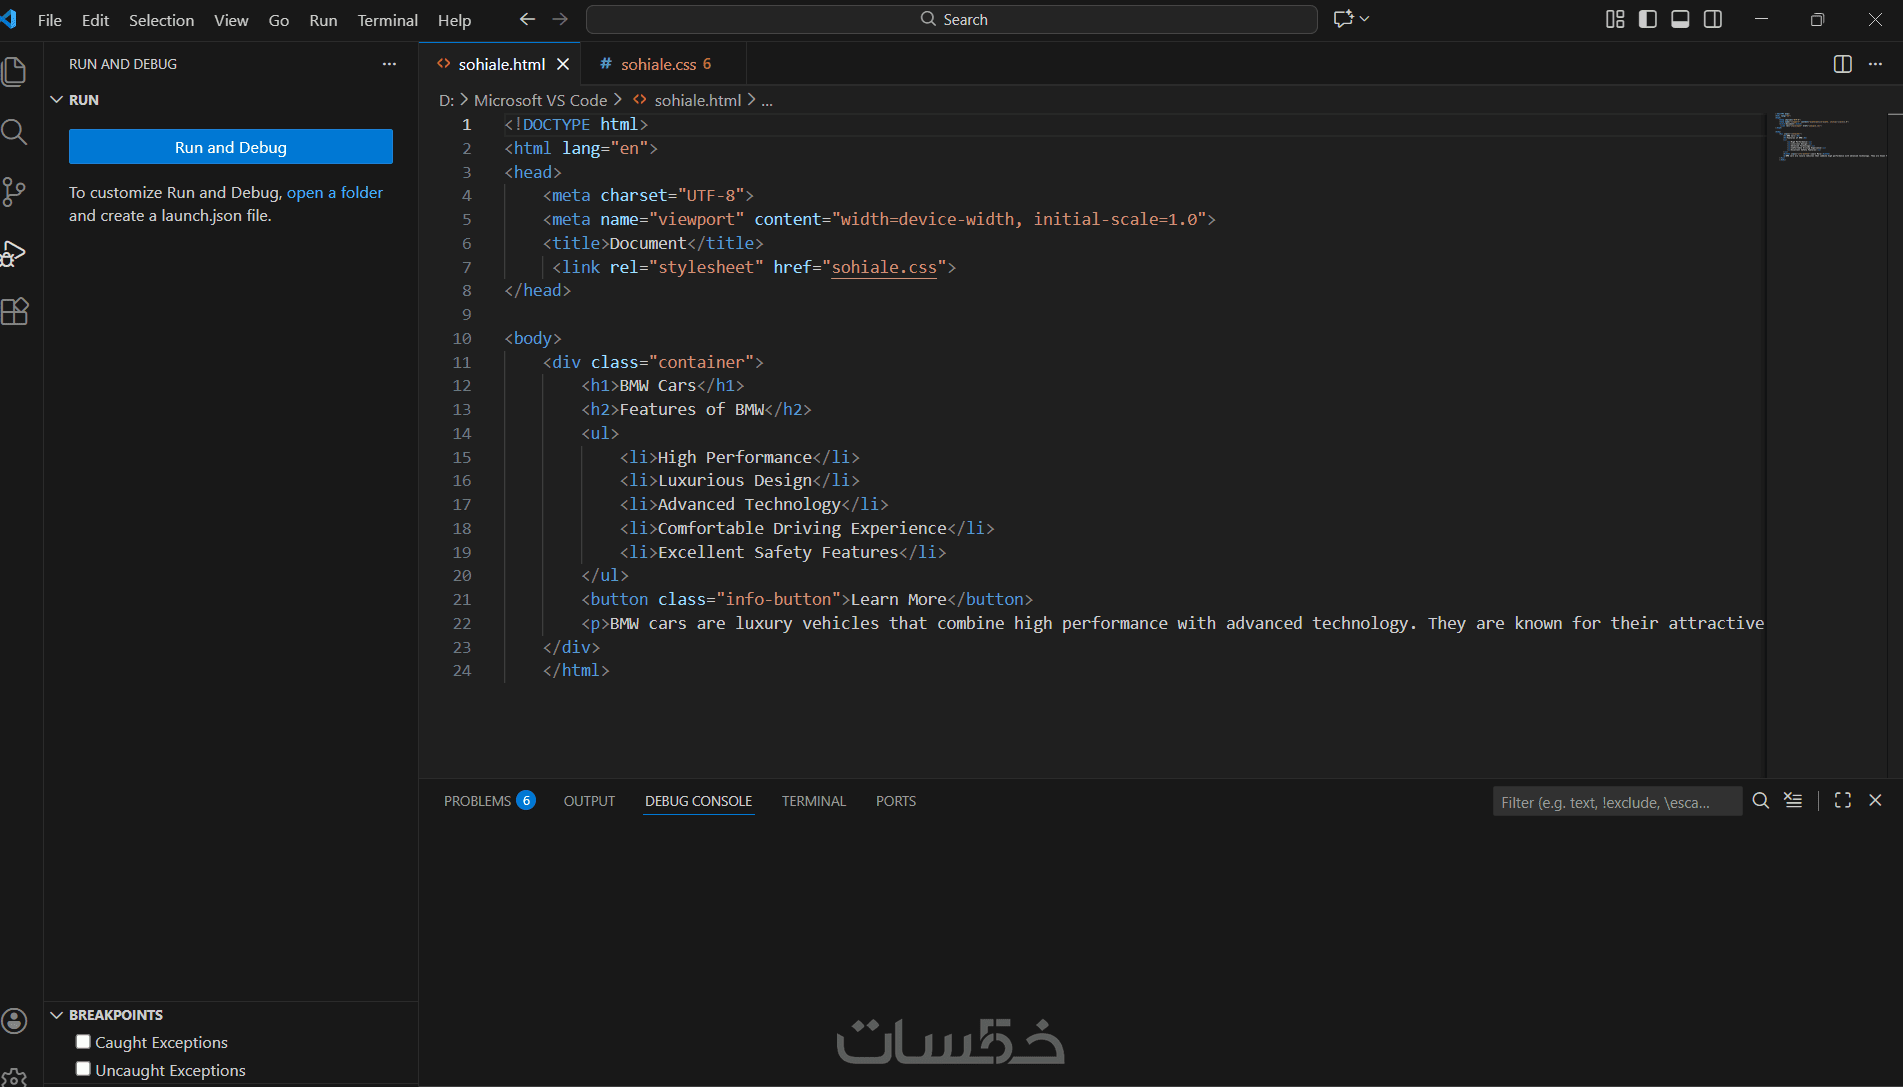Toggle the primary side bar layout icon
Image resolution: width=1903 pixels, height=1087 pixels.
pos(1648,19)
